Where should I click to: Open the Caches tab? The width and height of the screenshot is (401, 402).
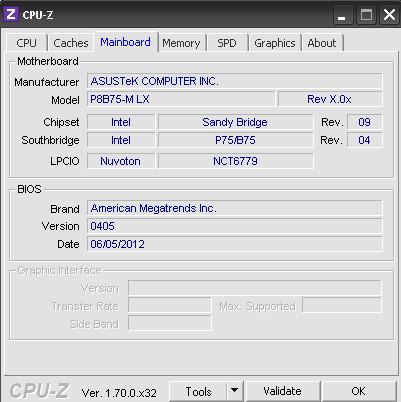[x=71, y=43]
